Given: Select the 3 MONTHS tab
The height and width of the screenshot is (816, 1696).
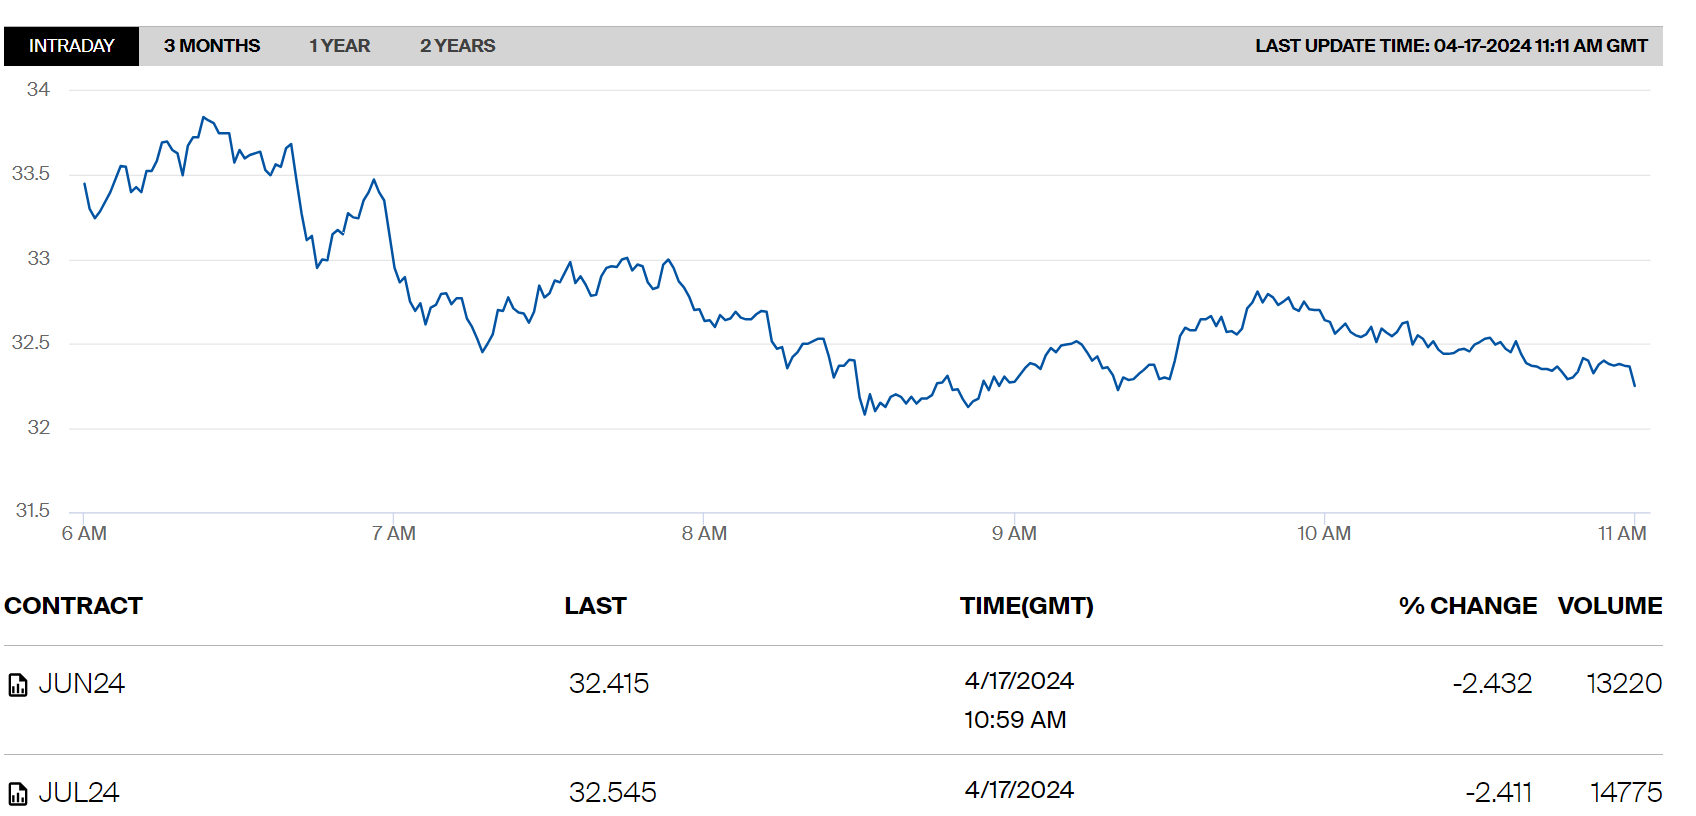Looking at the screenshot, I should point(212,46).
